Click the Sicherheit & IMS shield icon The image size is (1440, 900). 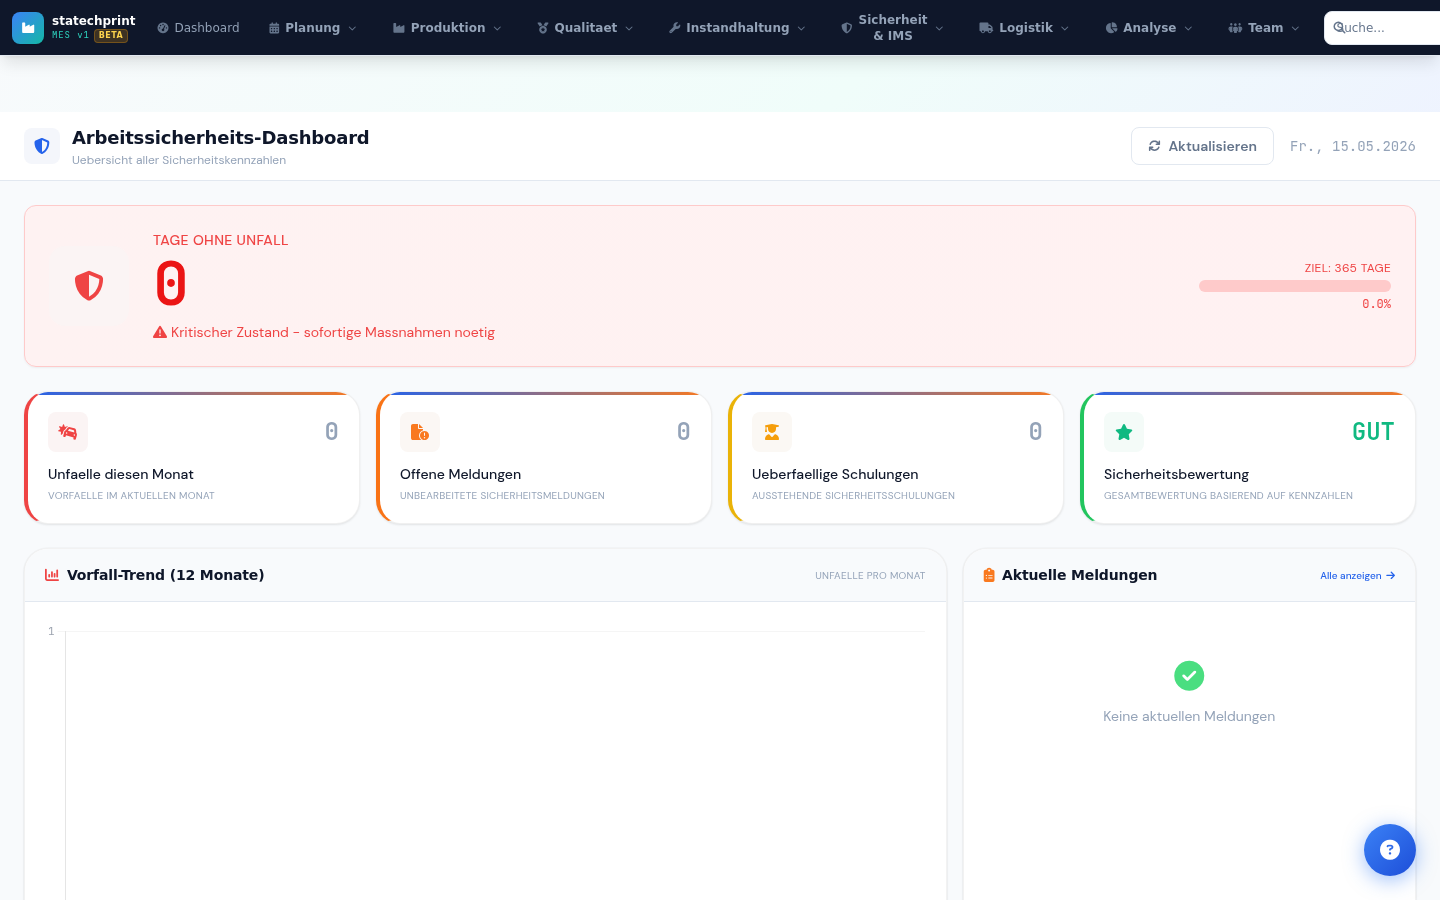pos(847,28)
